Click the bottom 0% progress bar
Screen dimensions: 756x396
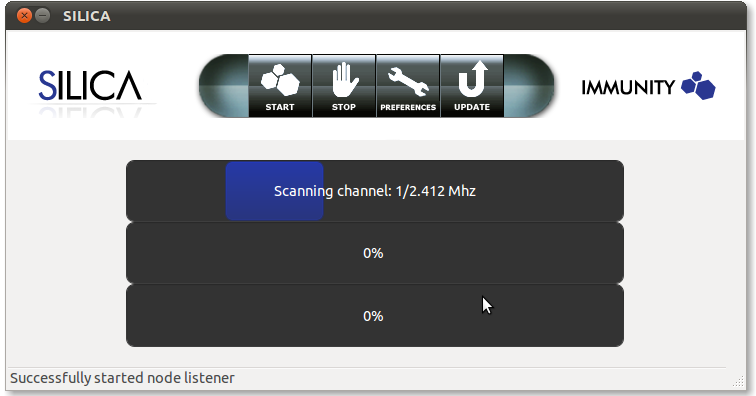(375, 316)
